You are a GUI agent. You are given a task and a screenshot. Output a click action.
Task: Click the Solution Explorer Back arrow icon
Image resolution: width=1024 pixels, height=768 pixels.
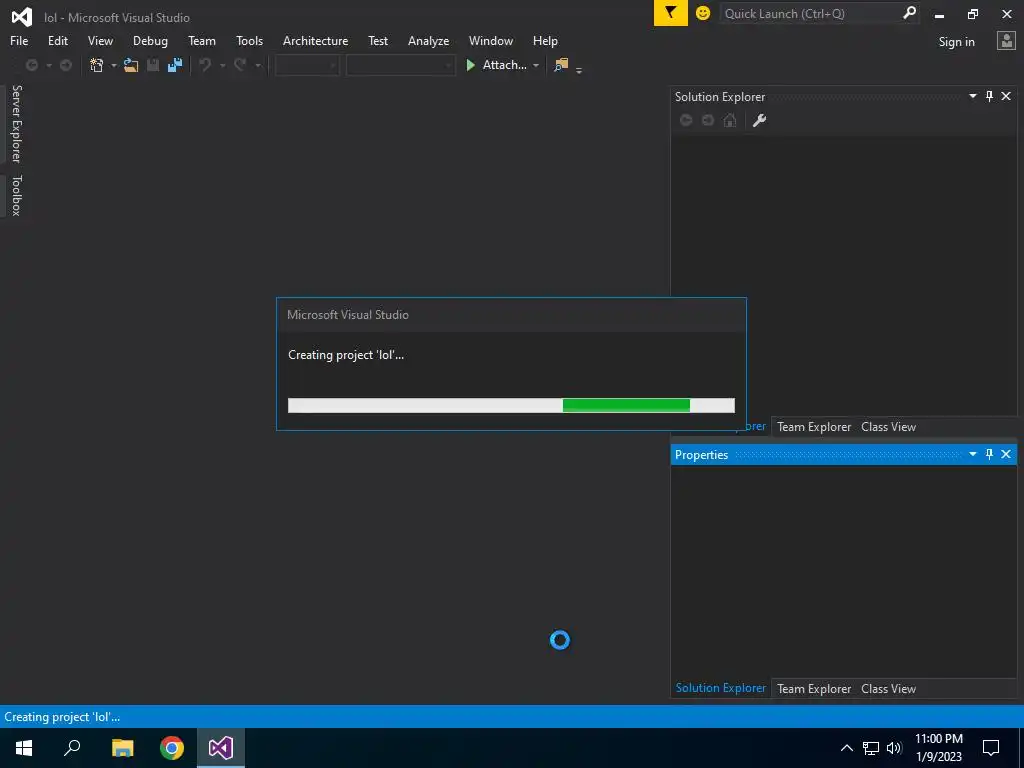coord(686,120)
